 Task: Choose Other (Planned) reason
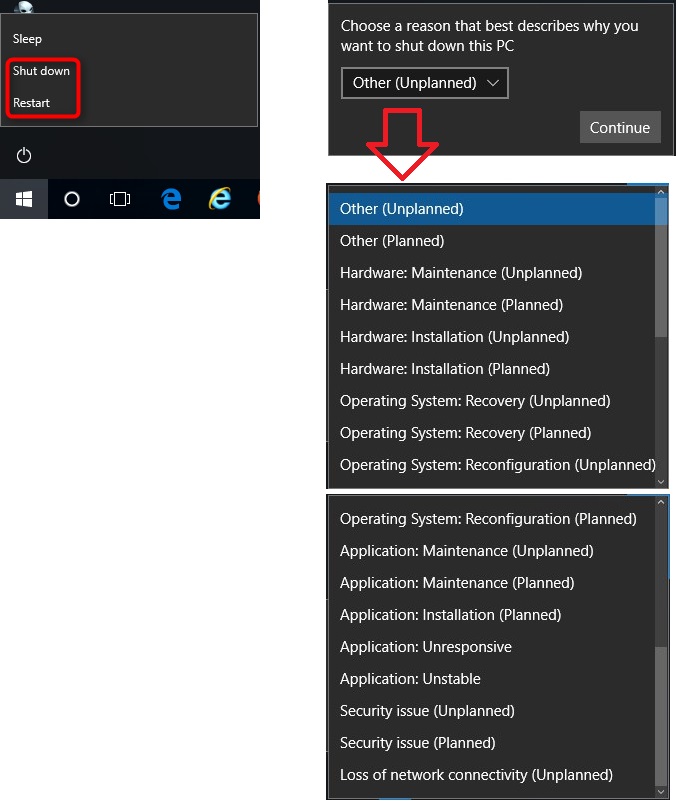(x=491, y=241)
